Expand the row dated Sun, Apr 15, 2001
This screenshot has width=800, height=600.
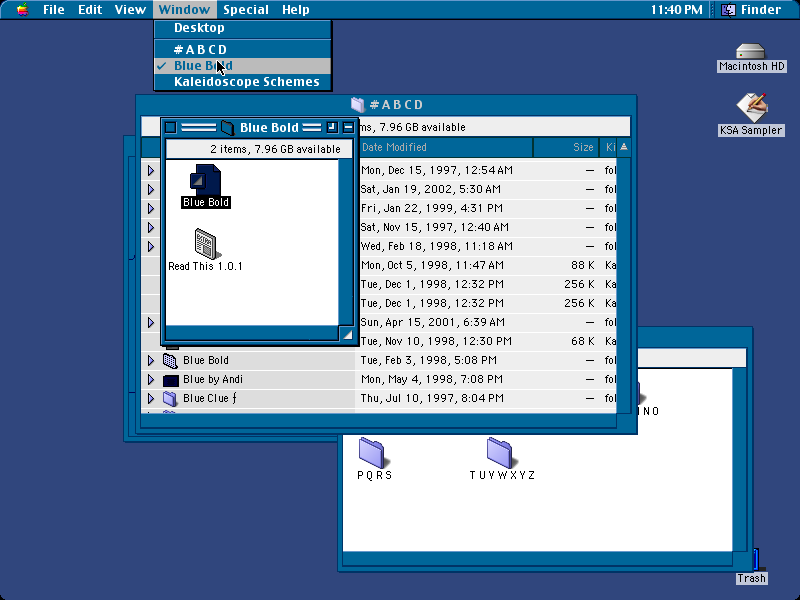tap(151, 322)
